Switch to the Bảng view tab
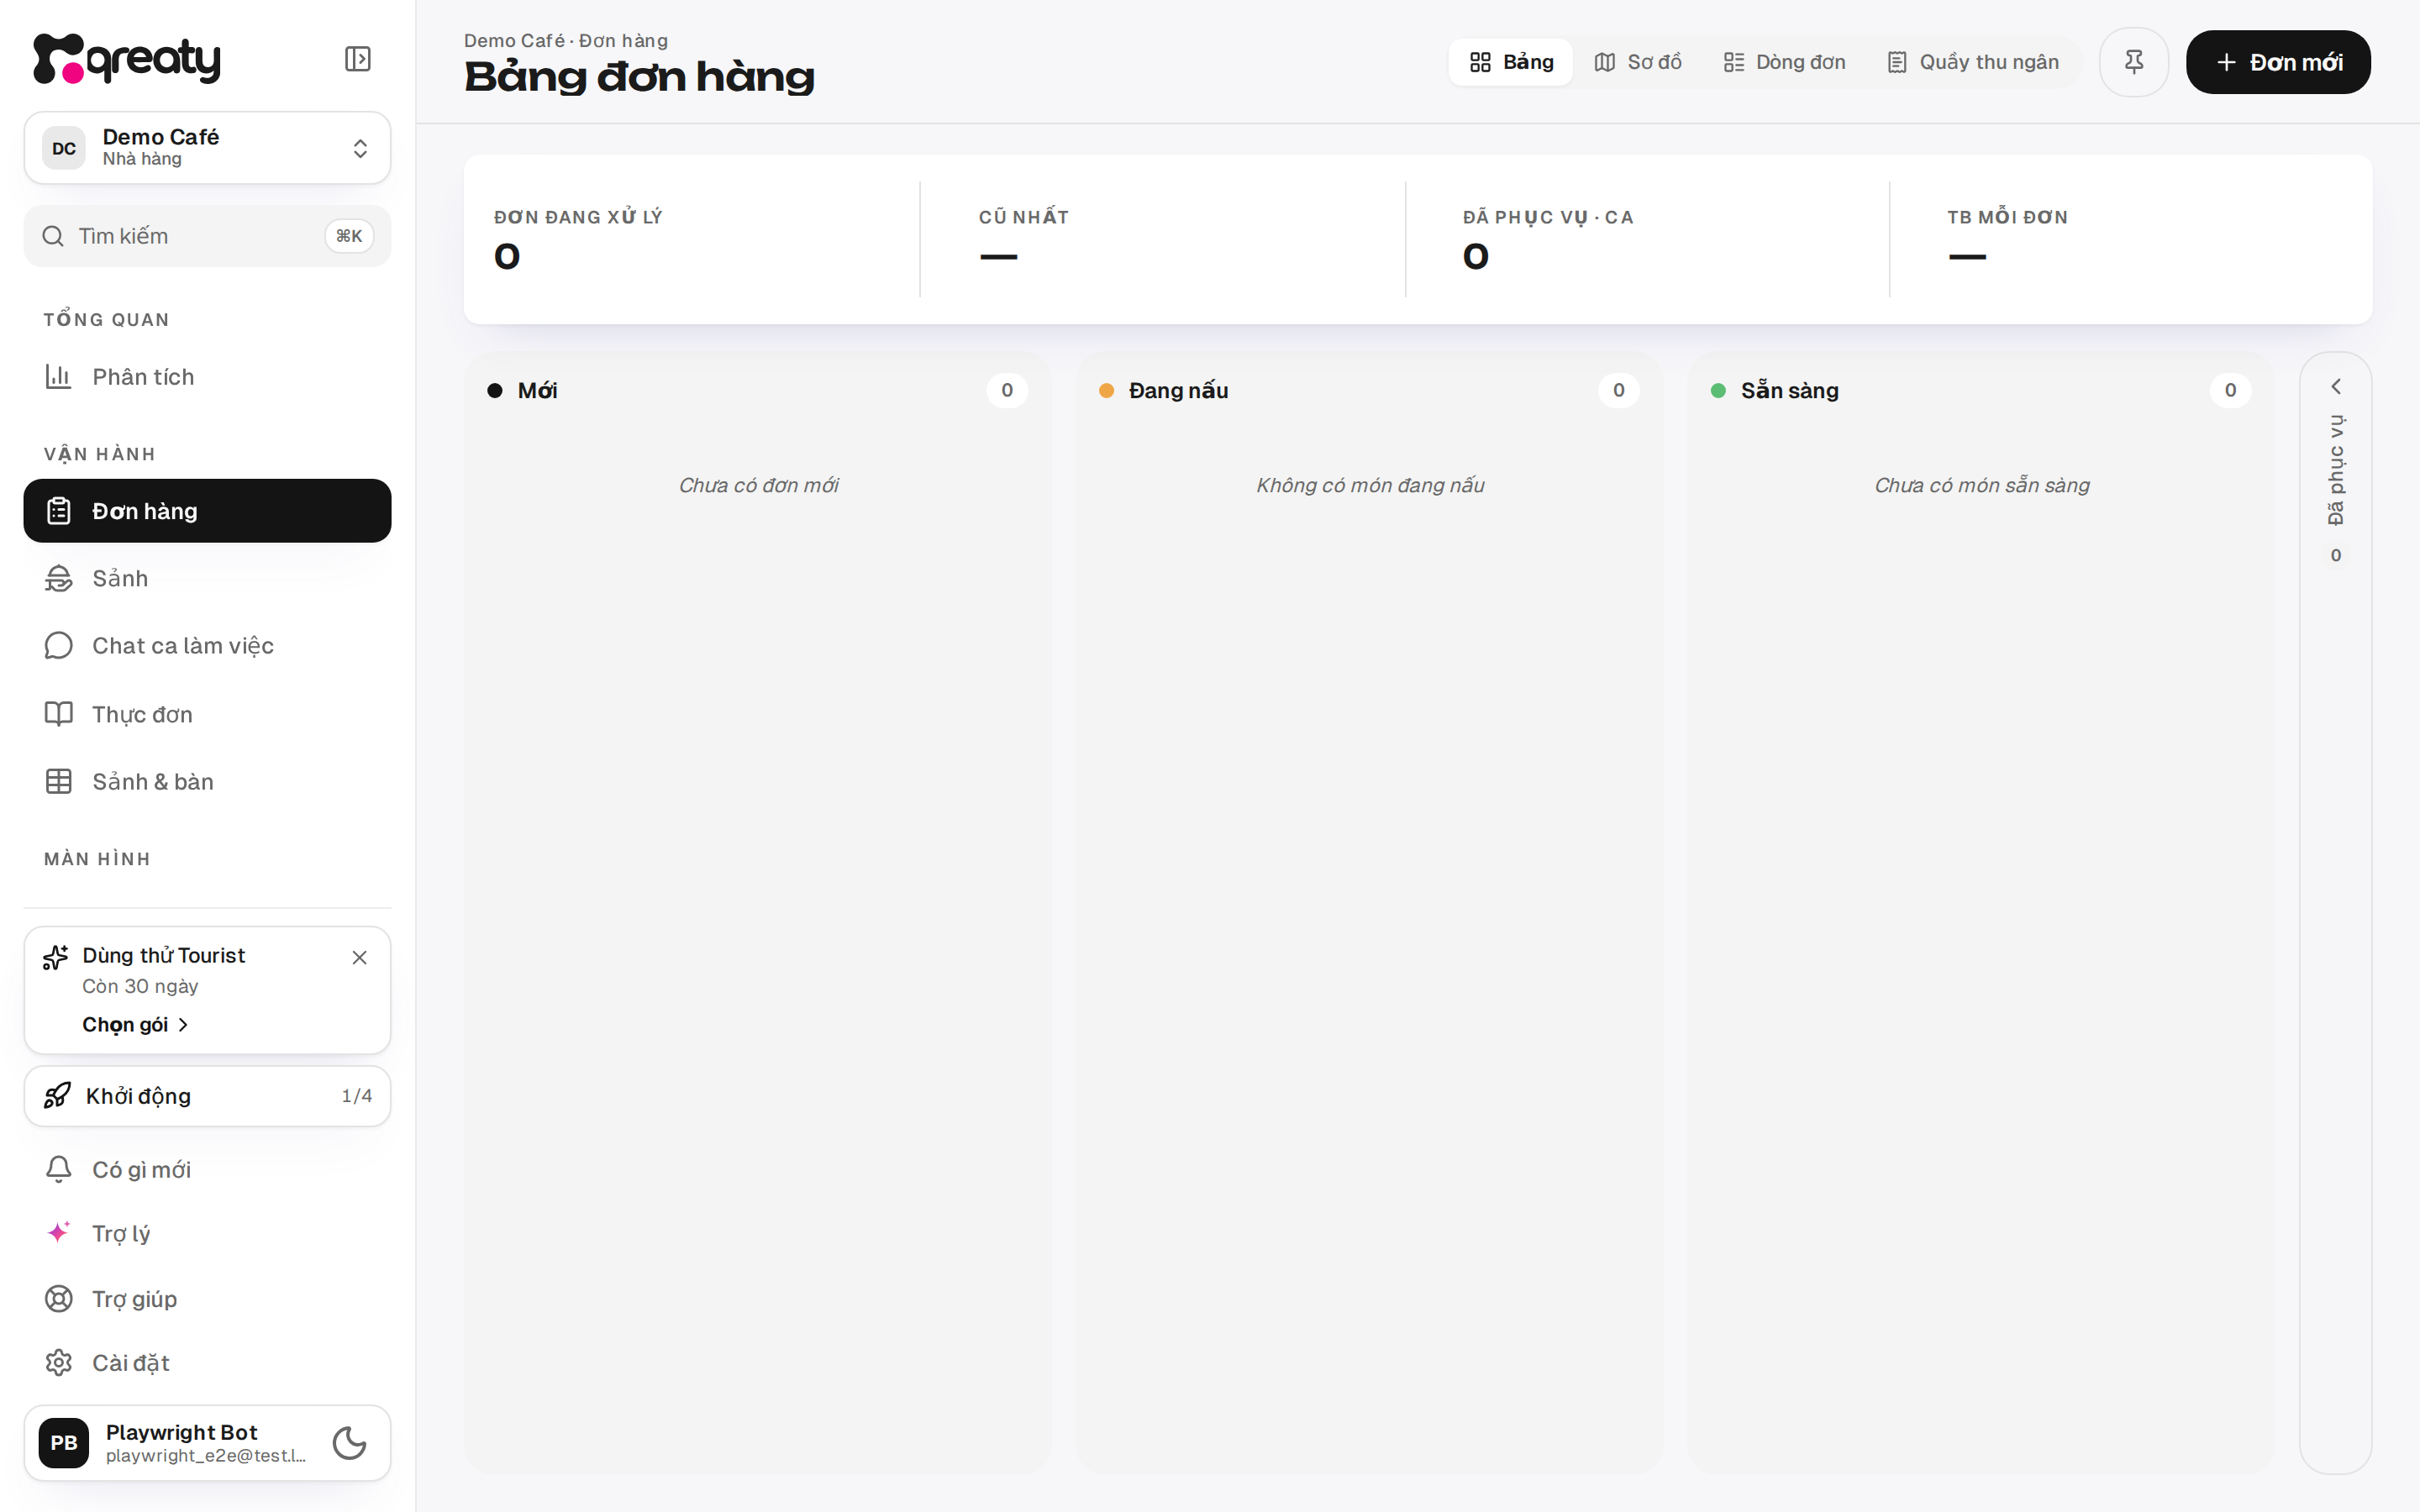 1511,62
